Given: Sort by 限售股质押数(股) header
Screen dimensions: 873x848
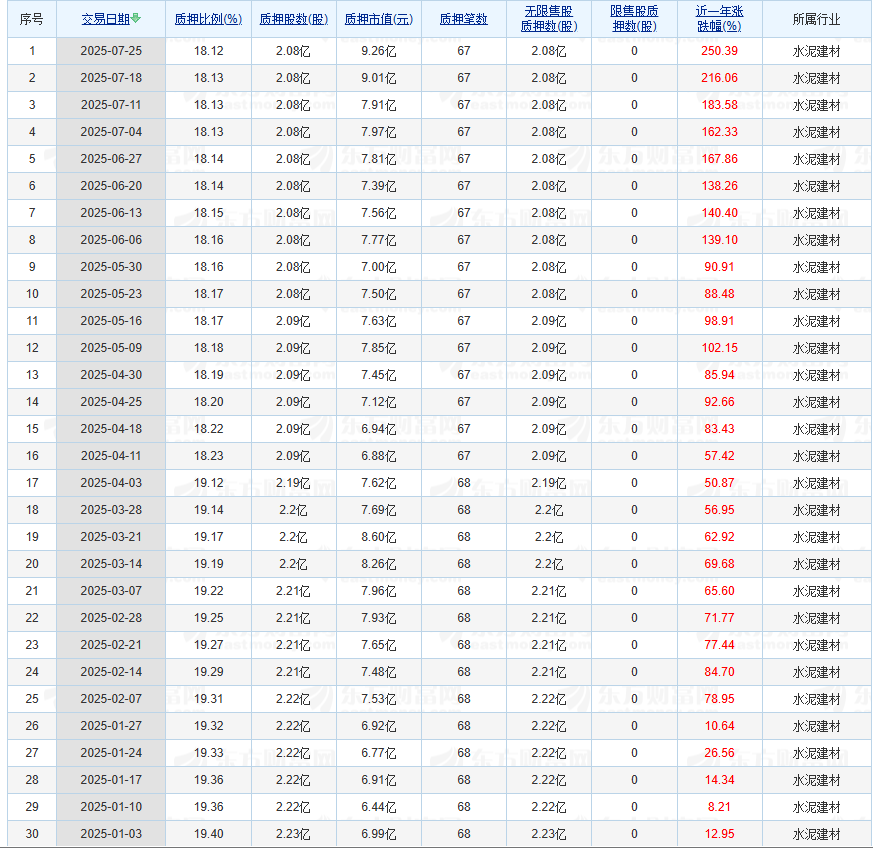Looking at the screenshot, I should pyautogui.click(x=634, y=19).
